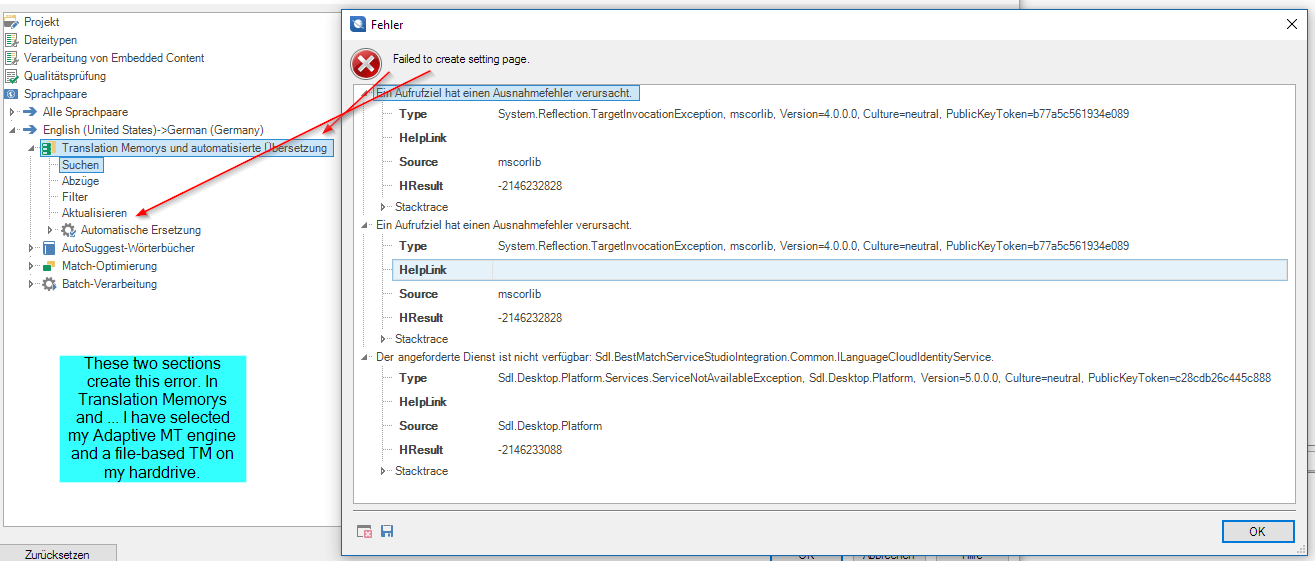Image resolution: width=1315 pixels, height=561 pixels.
Task: Collapse the English (United States)->German node
Action: pos(12,130)
